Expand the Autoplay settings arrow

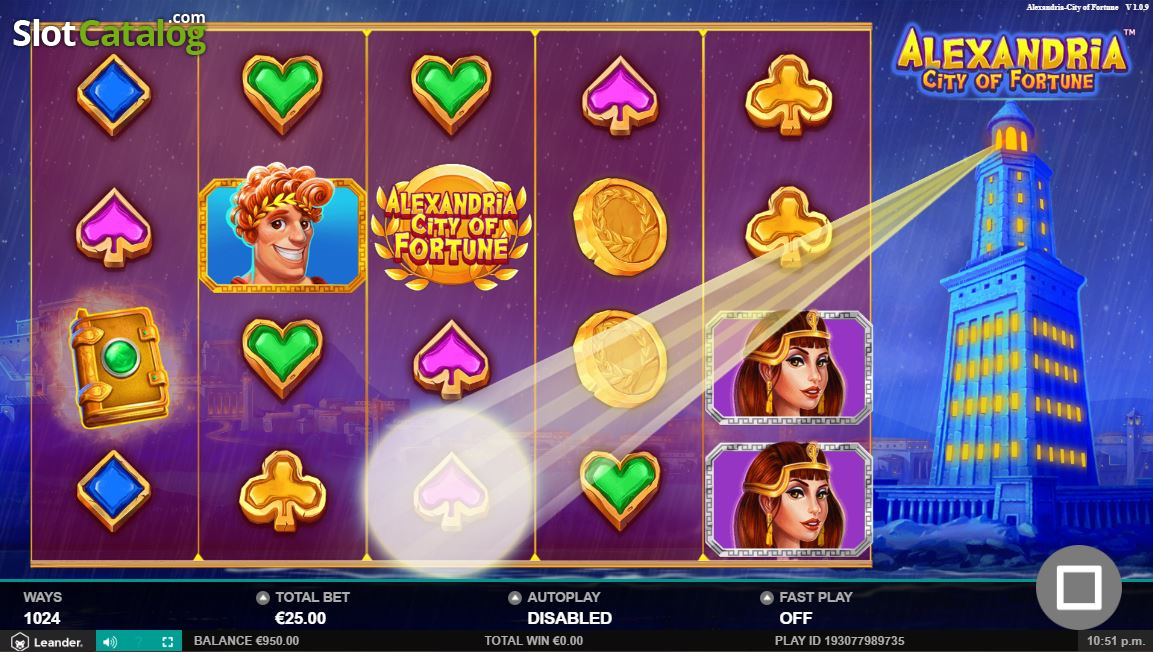pyautogui.click(x=515, y=598)
